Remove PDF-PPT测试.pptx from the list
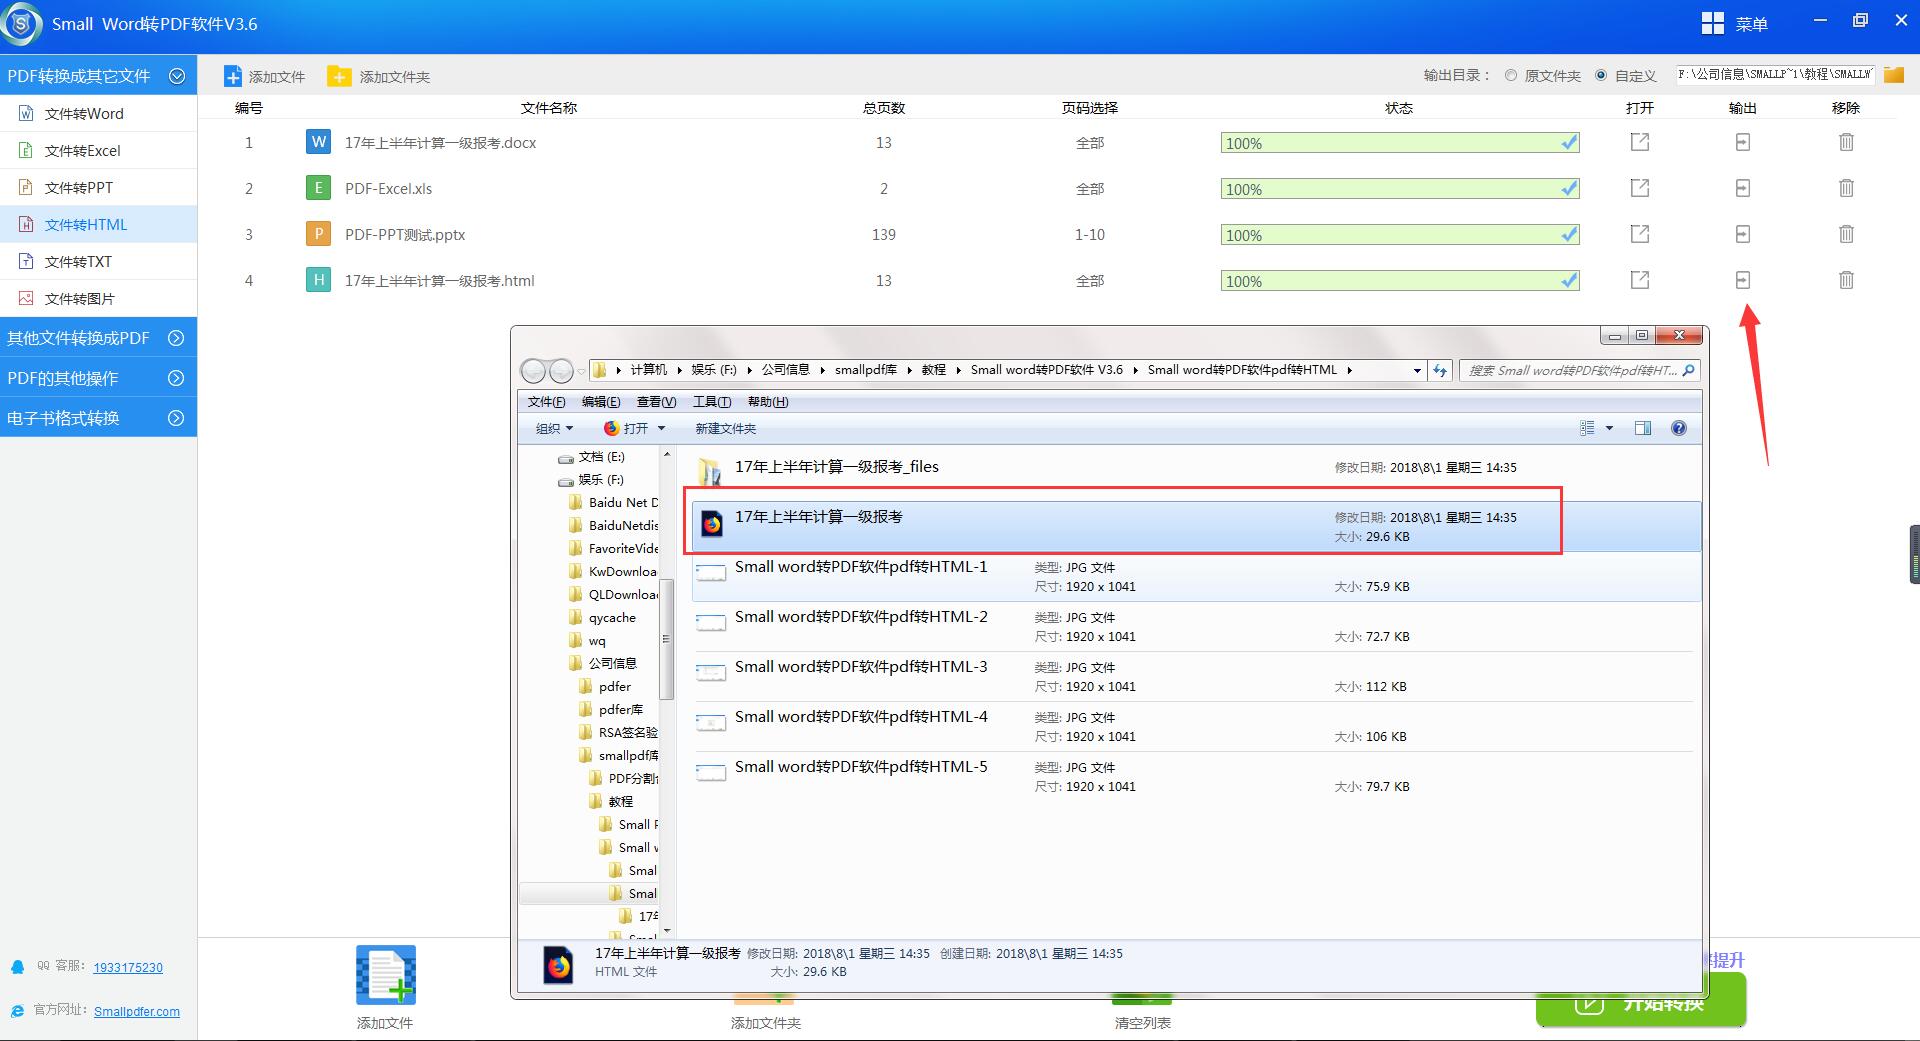Screen dimensions: 1920x1041 point(1846,234)
